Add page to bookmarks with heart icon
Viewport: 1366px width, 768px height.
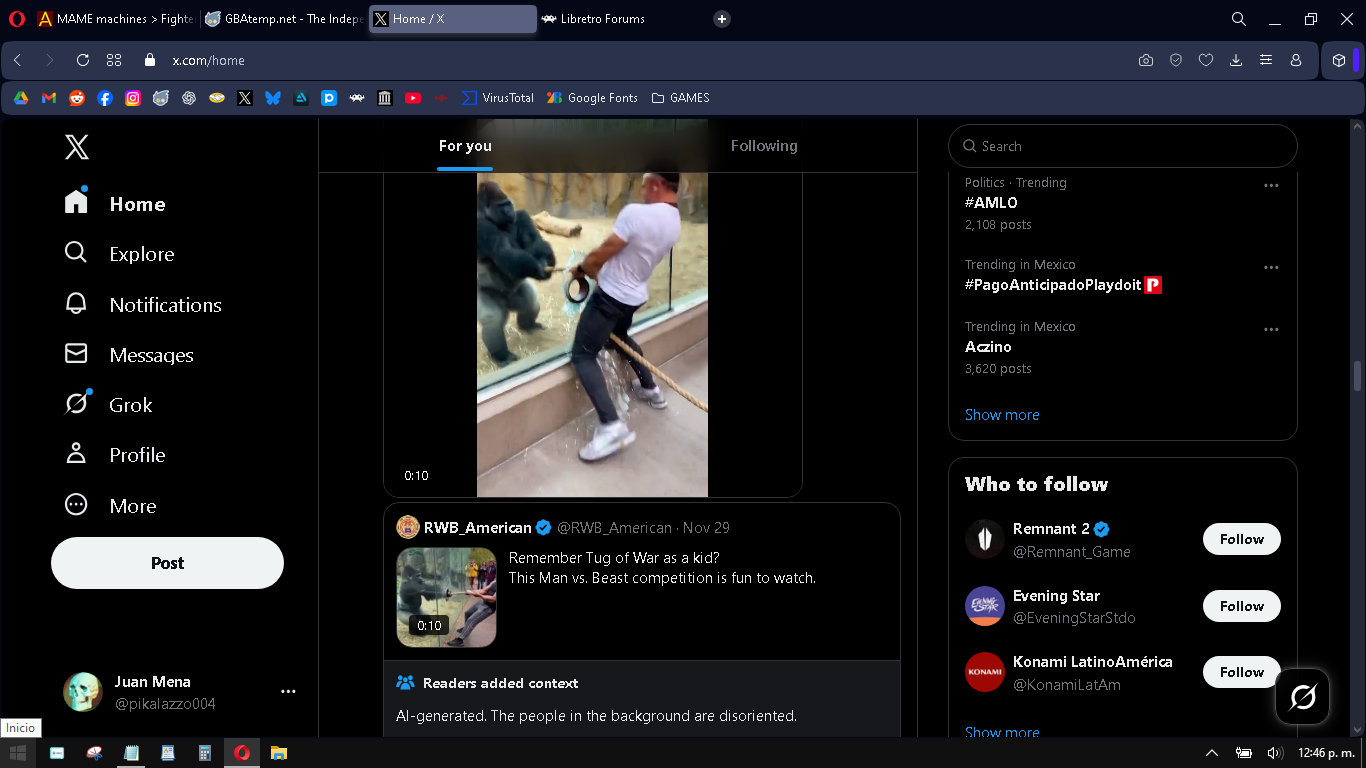(1206, 60)
